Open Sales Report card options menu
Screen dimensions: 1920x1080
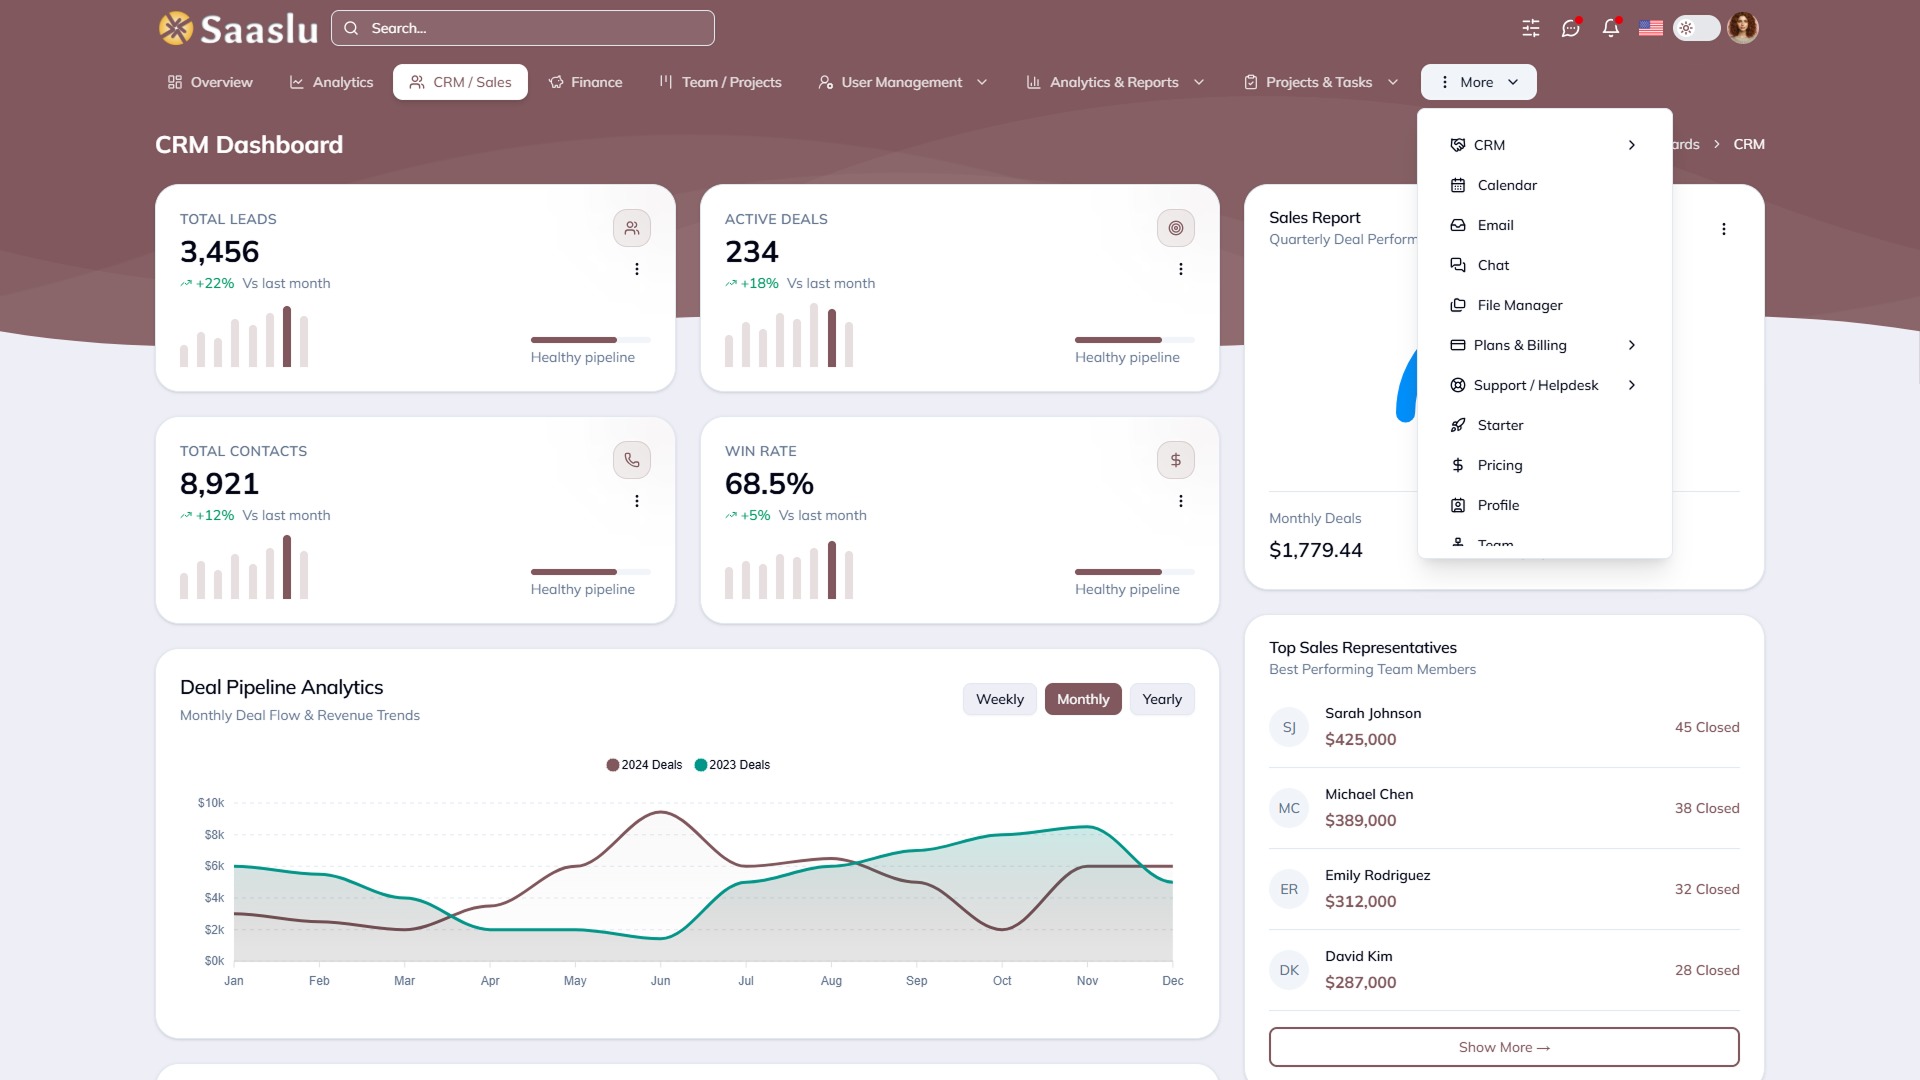click(1724, 229)
